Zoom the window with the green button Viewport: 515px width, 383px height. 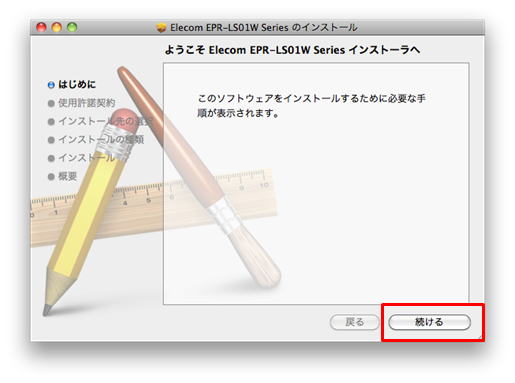[72, 27]
